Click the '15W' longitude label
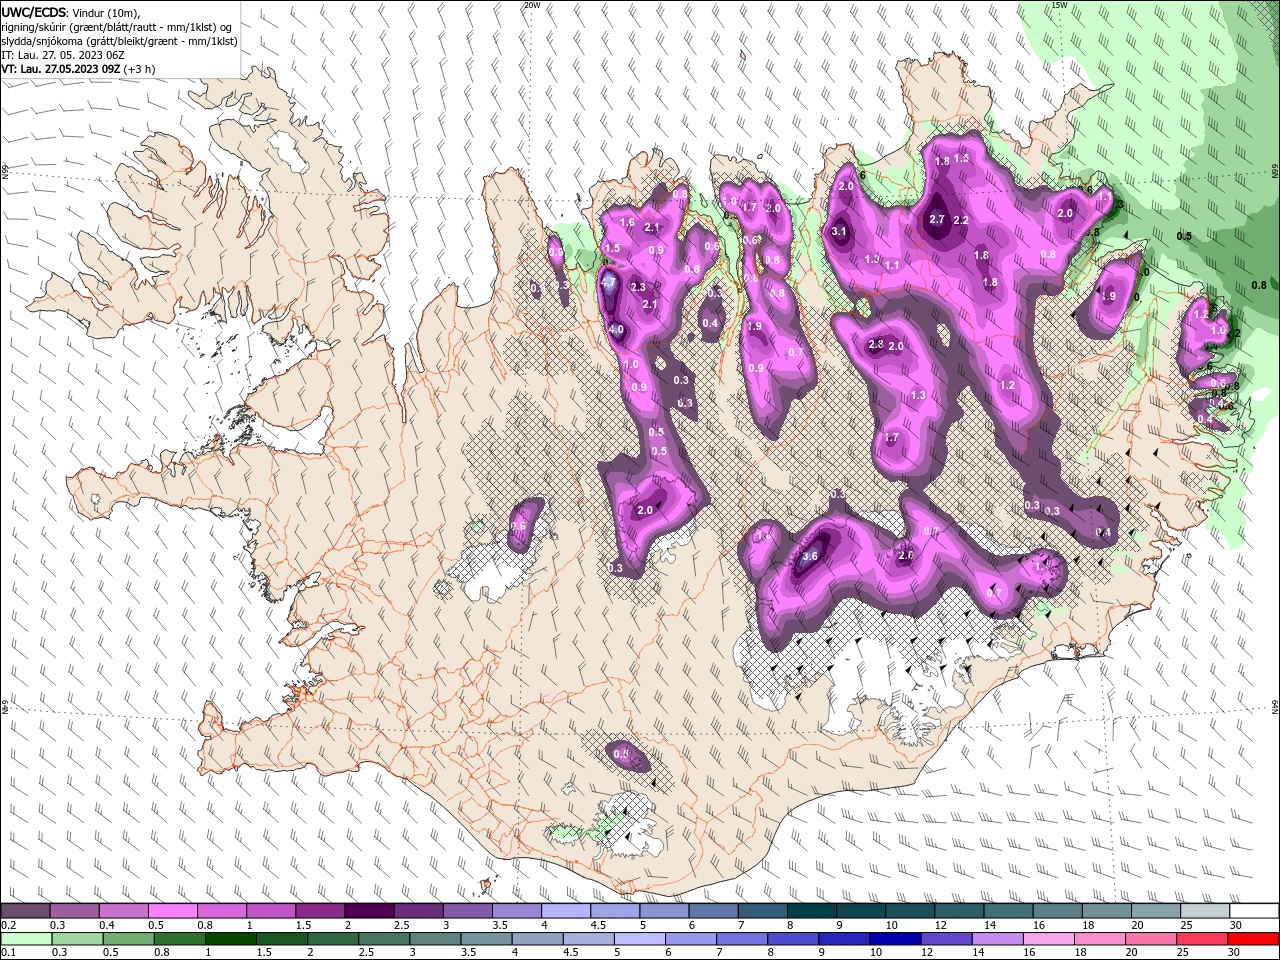This screenshot has height=960, width=1280. (1059, 5)
